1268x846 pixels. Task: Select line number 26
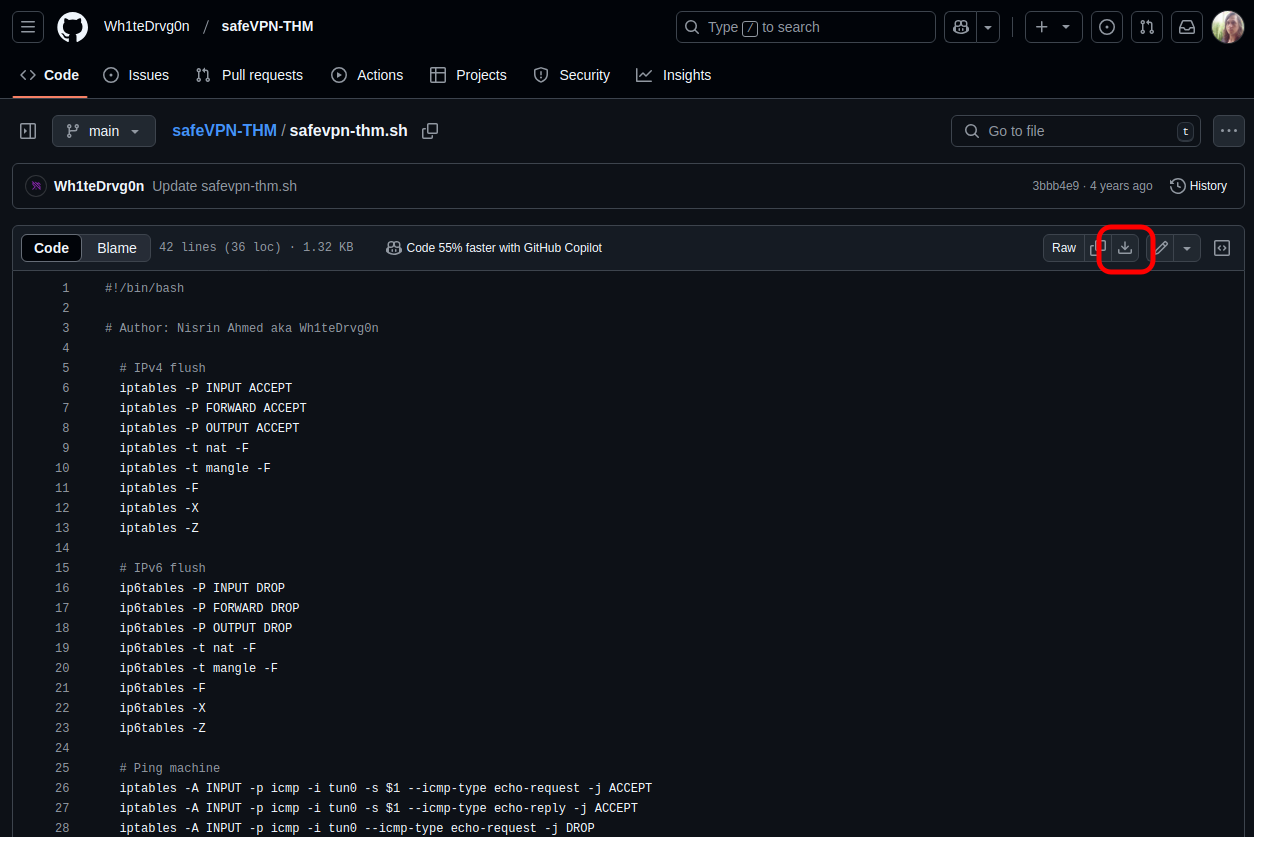63,788
